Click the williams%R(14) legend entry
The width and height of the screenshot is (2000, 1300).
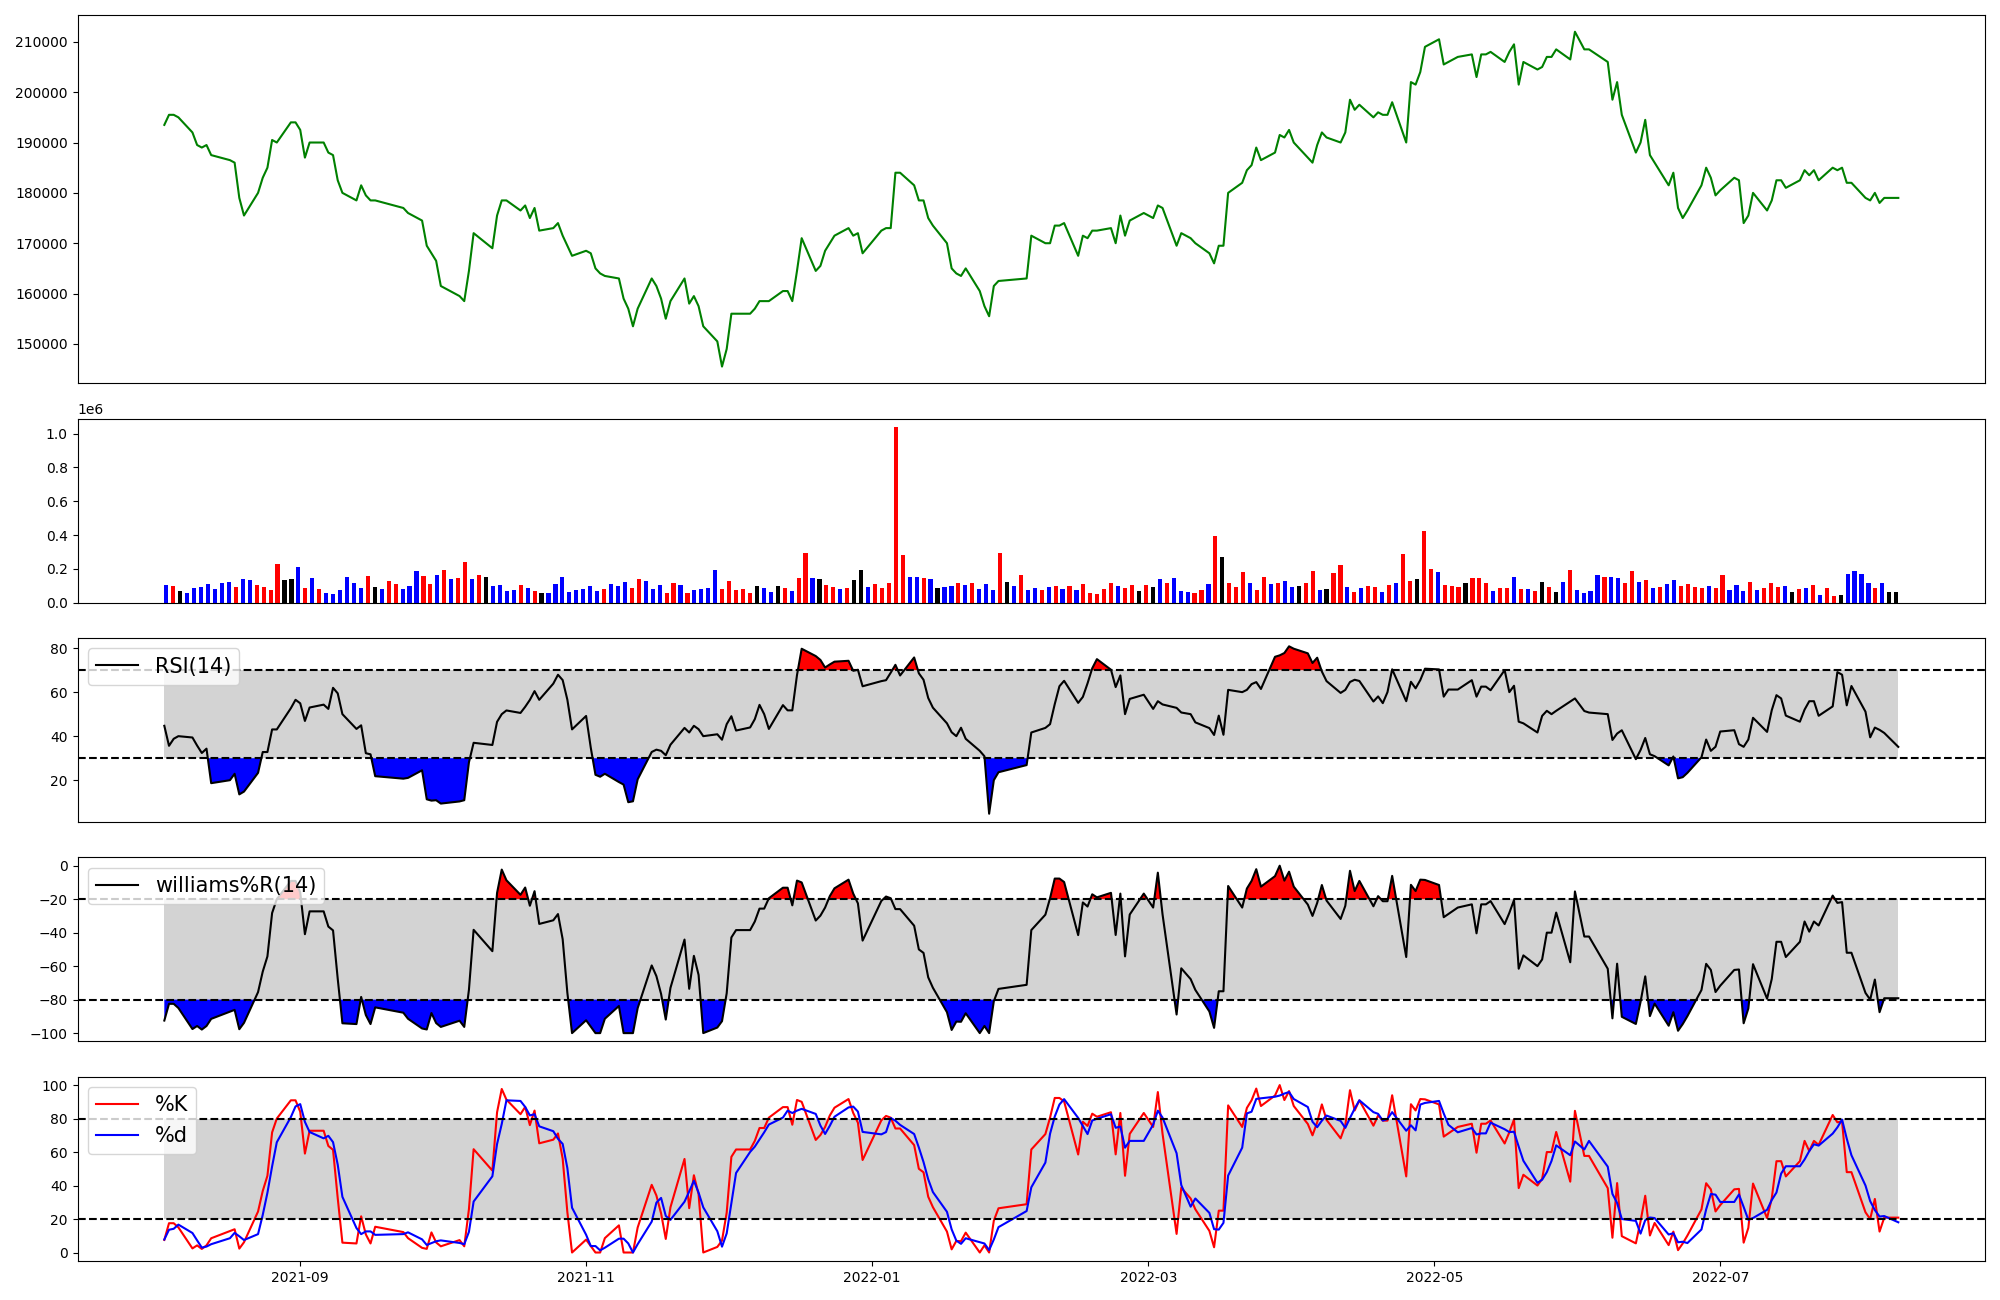[235, 885]
